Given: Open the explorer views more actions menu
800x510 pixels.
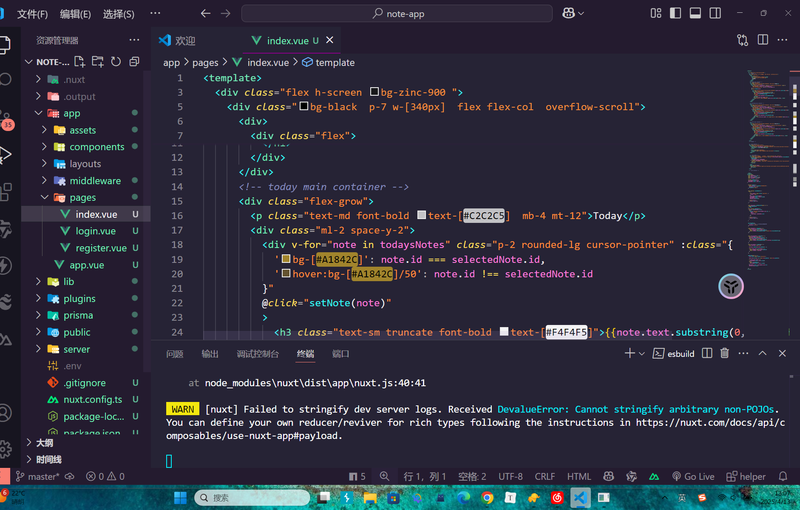Looking at the screenshot, I should pyautogui.click(x=134, y=40).
